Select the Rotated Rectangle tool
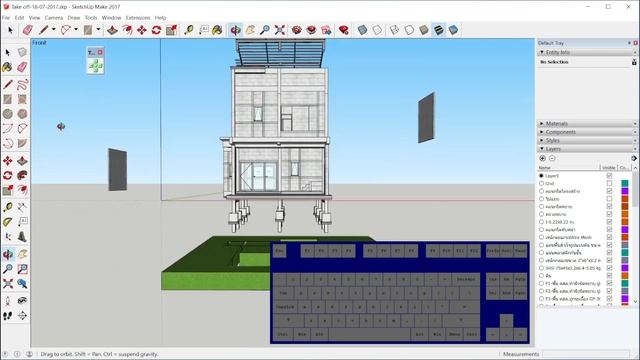 click(22, 99)
